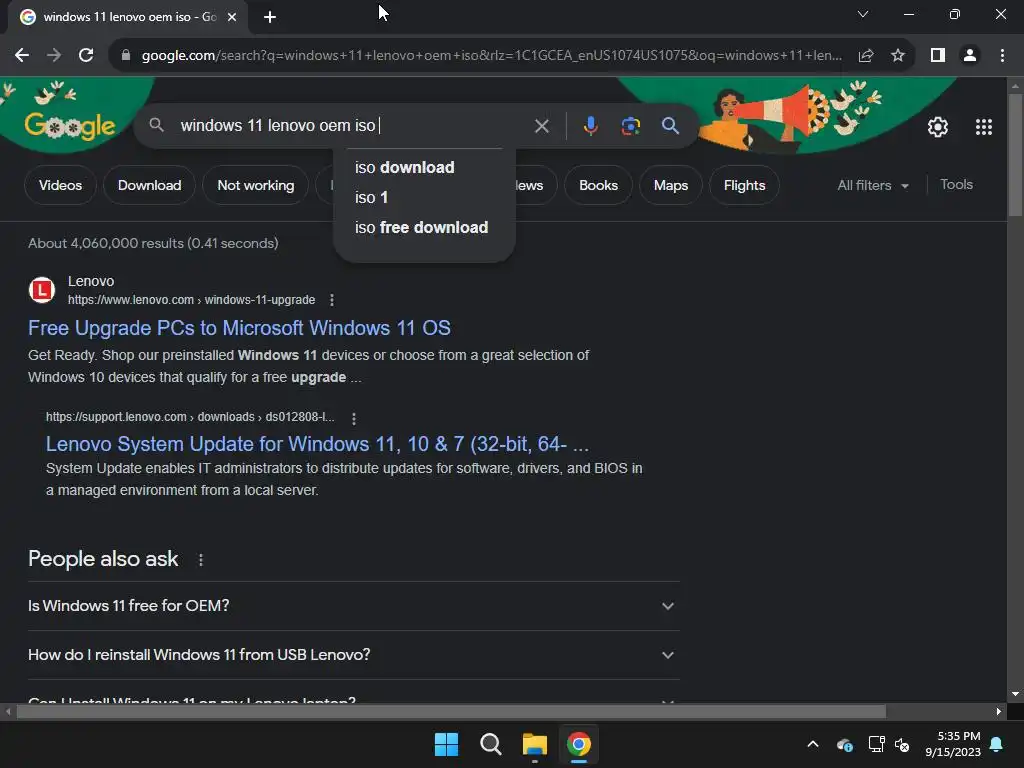The width and height of the screenshot is (1024, 768).
Task: Bookmark this page with the star icon
Action: click(x=898, y=56)
